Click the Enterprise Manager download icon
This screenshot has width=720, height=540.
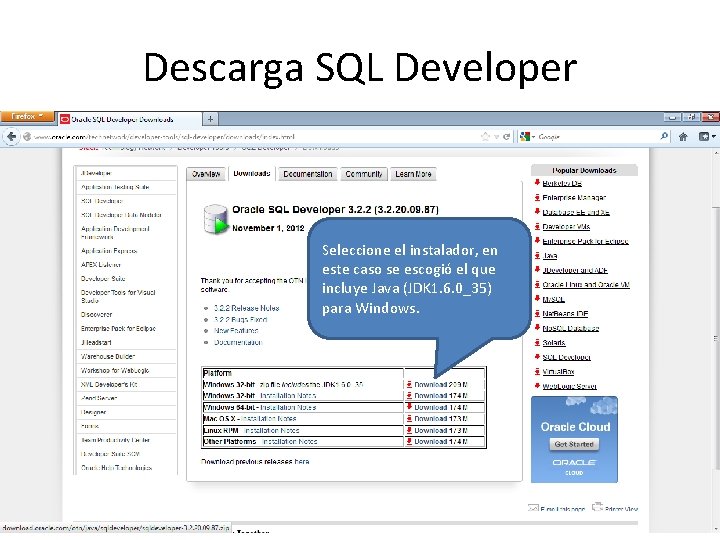pos(537,197)
